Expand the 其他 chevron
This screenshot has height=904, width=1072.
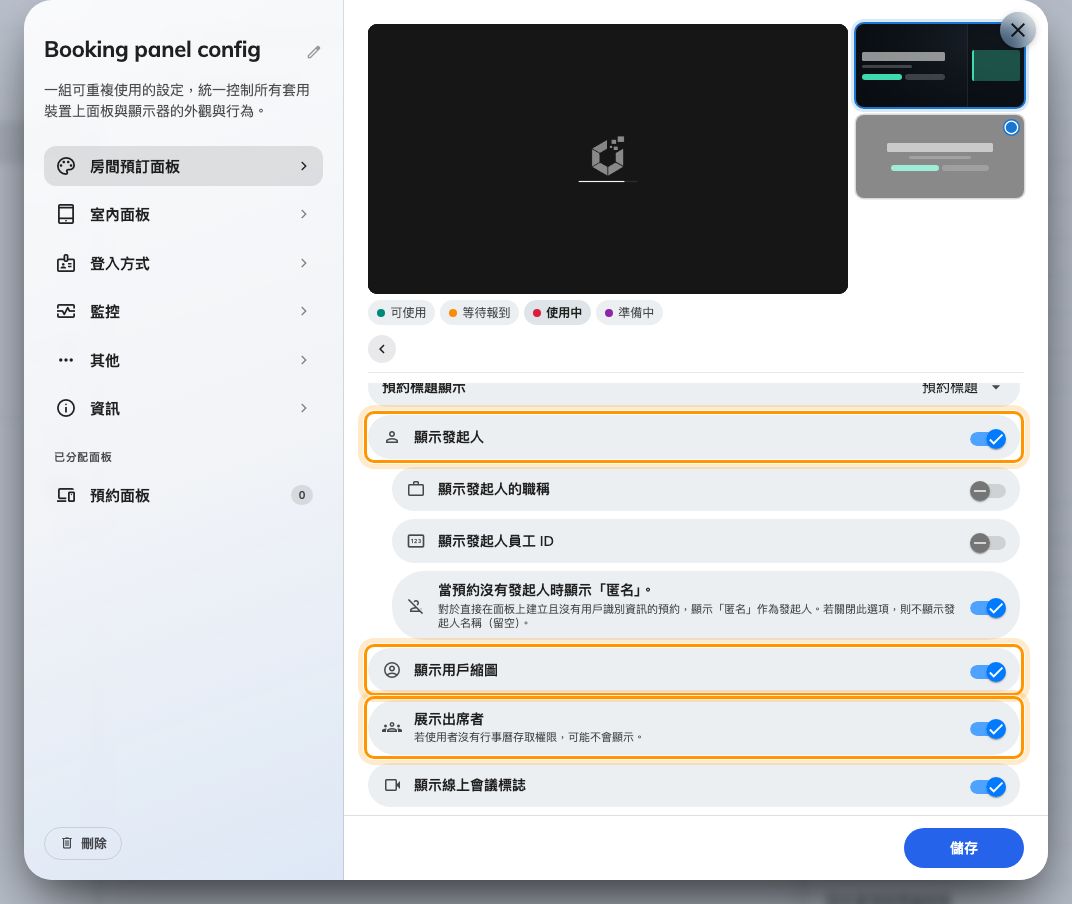click(304, 360)
